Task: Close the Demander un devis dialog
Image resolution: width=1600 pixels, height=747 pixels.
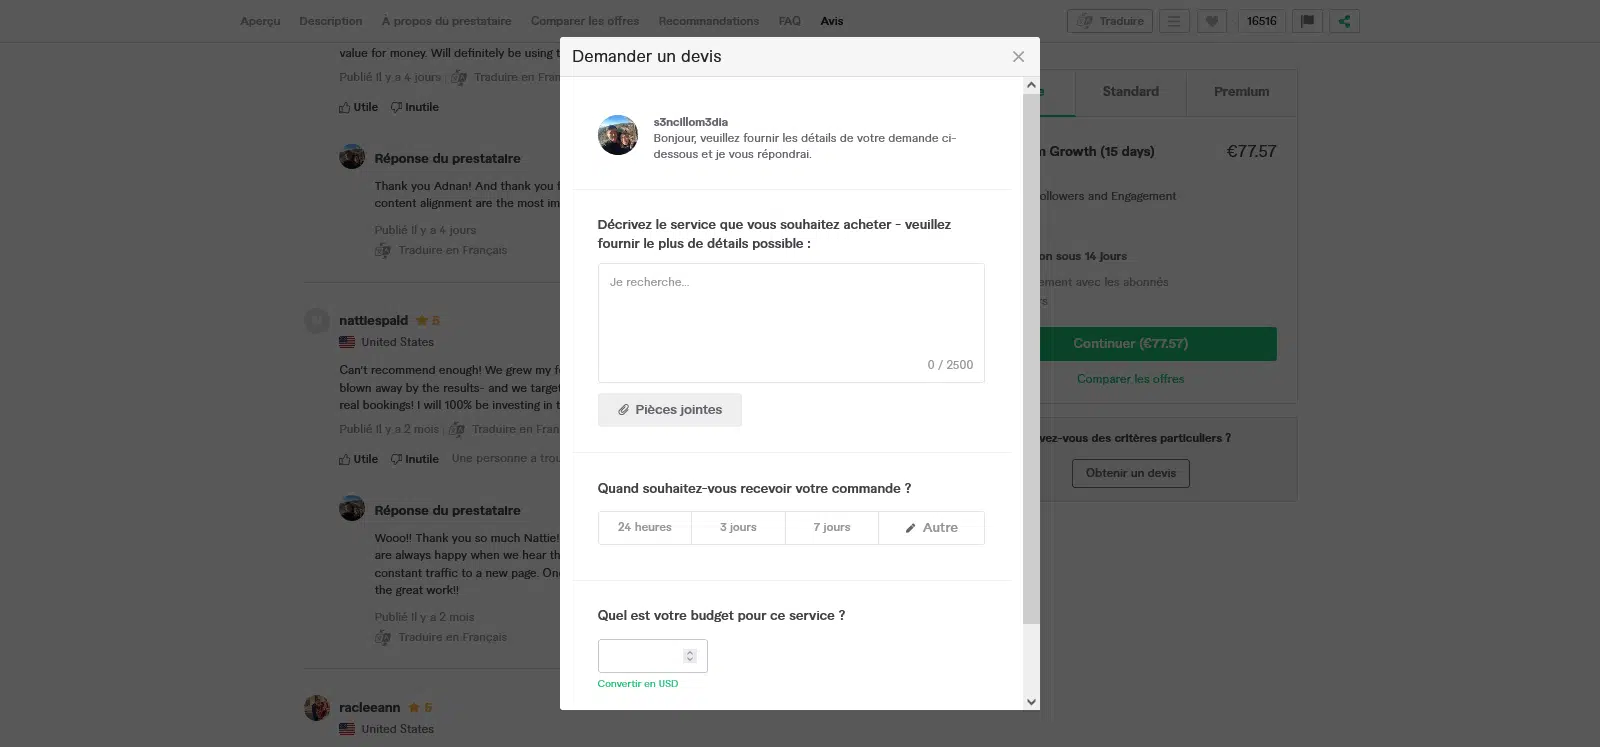Action: tap(1018, 57)
